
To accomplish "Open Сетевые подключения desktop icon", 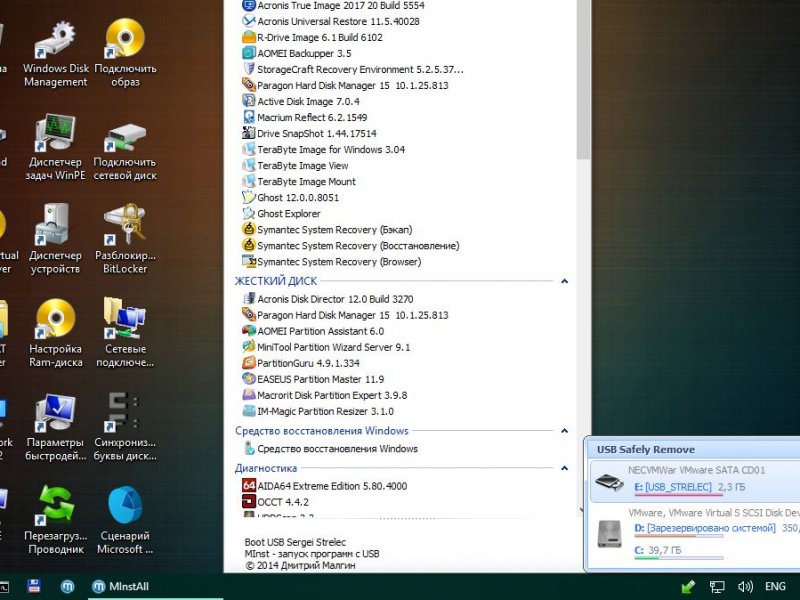I will (x=125, y=334).
